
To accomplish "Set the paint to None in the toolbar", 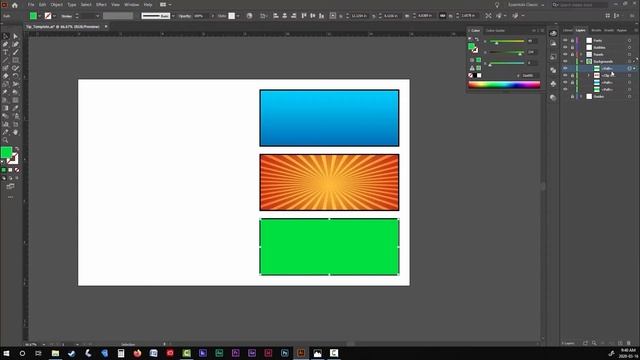I will (17, 170).
